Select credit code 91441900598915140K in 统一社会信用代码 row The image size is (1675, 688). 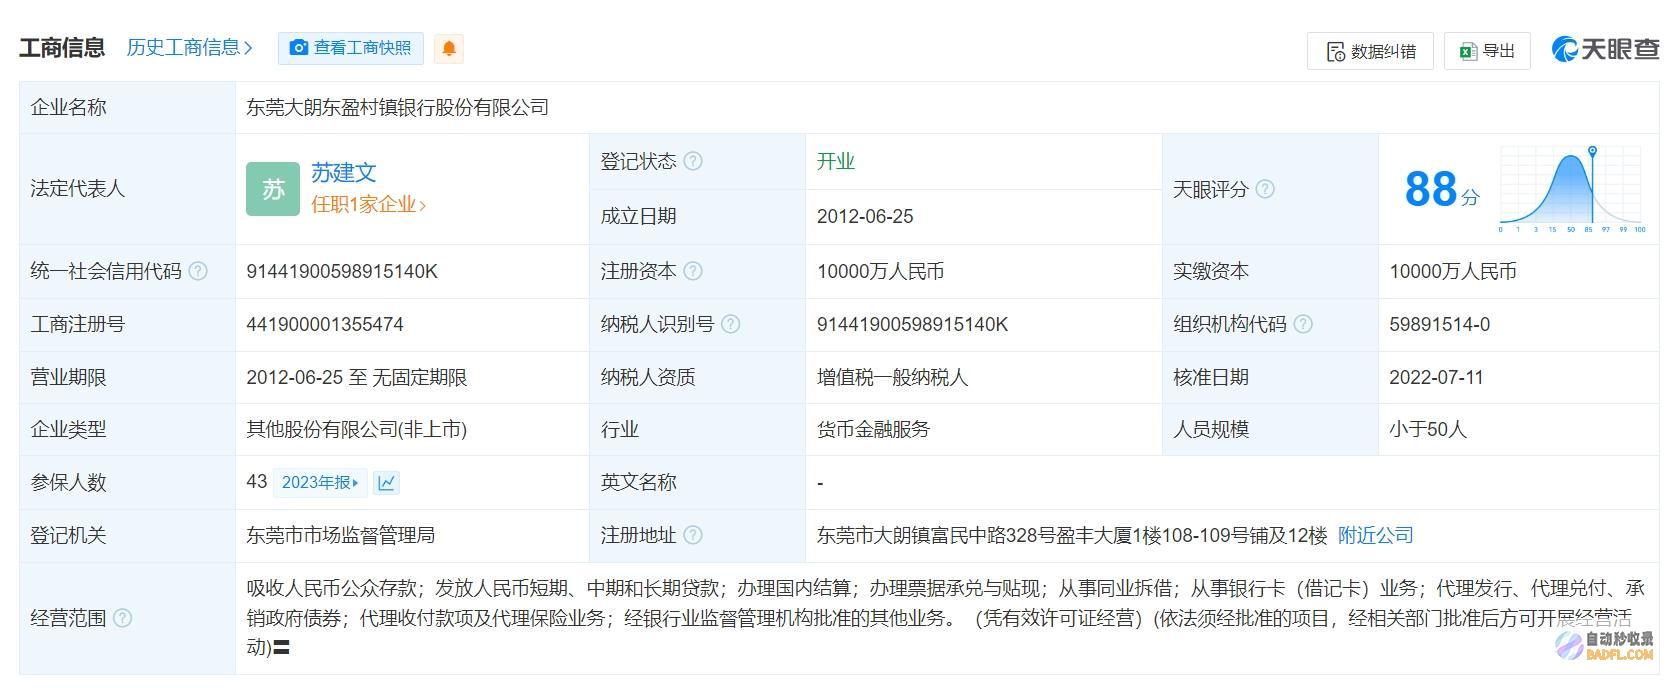coord(342,271)
